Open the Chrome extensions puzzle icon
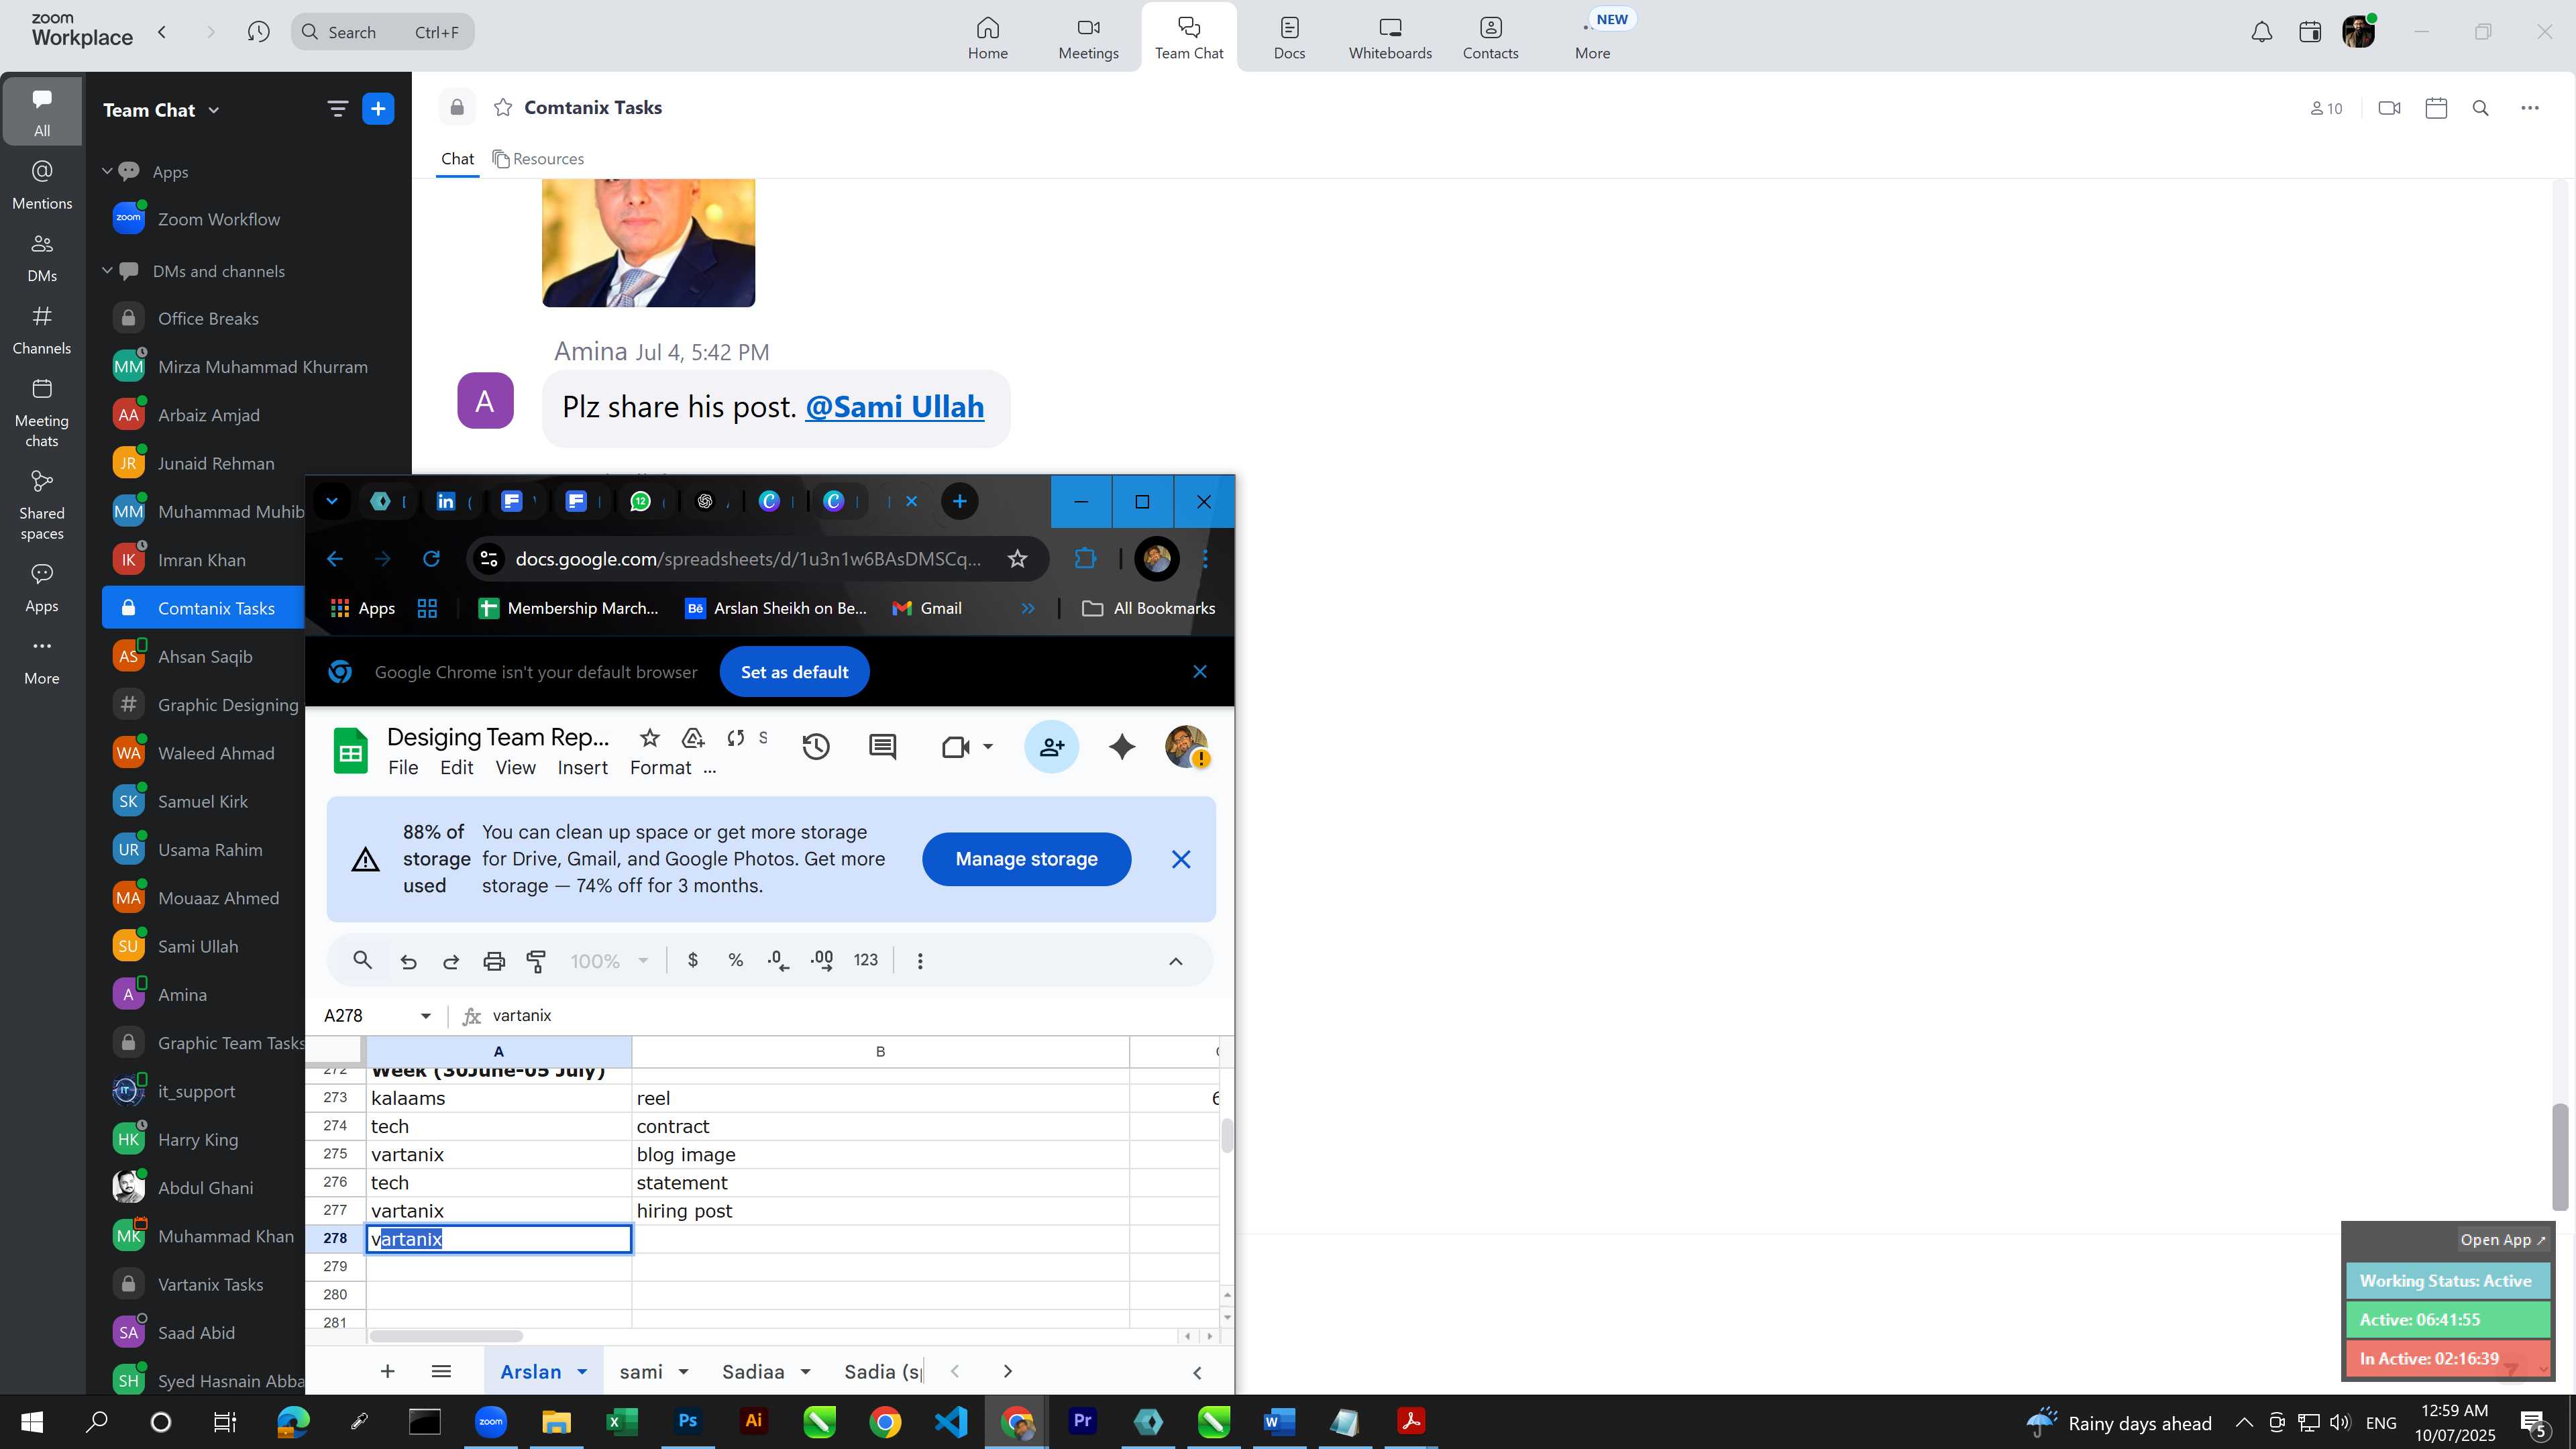2576x1449 pixels. tap(1085, 559)
